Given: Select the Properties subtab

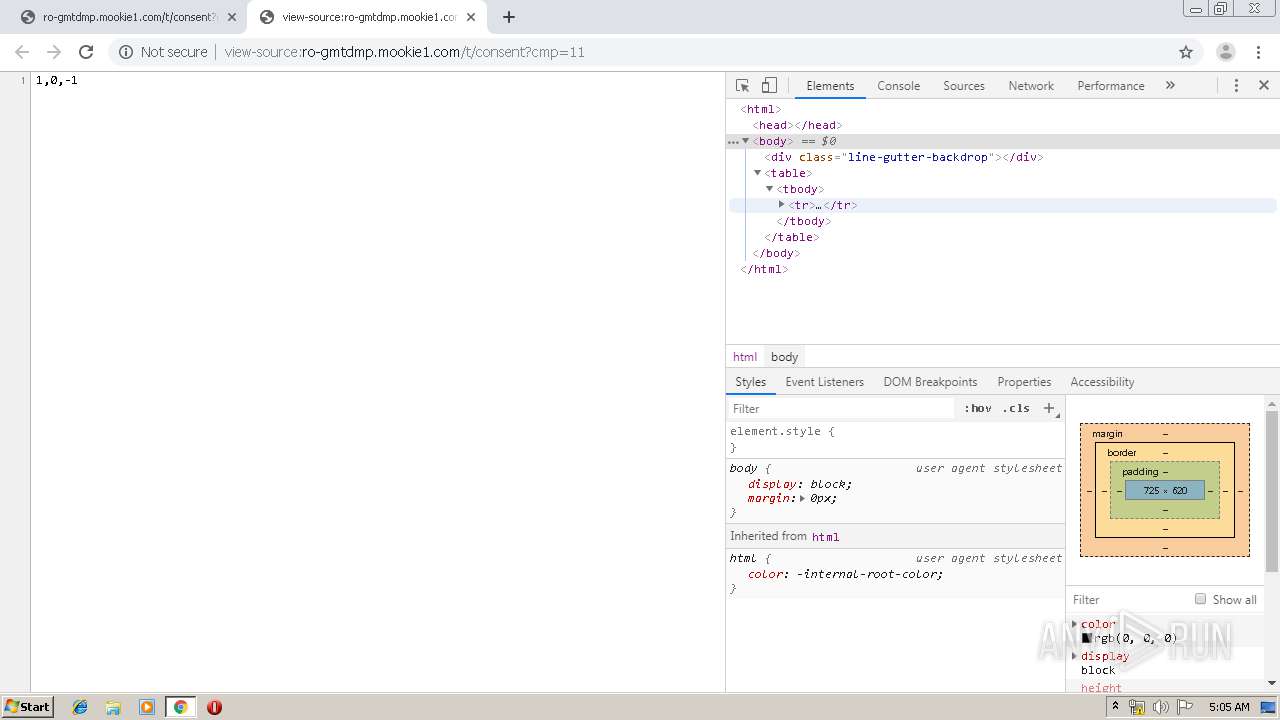Looking at the screenshot, I should [1024, 382].
